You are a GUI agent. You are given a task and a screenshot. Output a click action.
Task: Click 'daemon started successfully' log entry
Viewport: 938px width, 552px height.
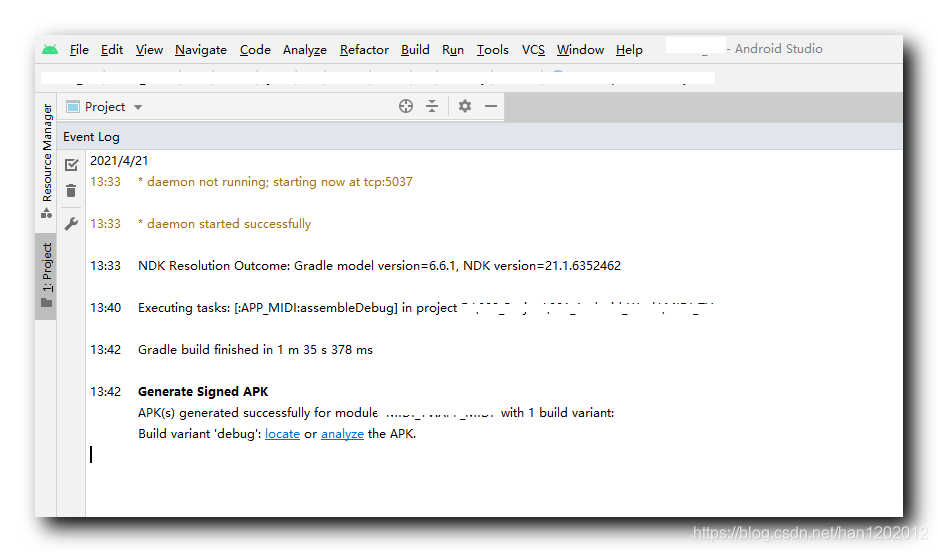pos(224,224)
